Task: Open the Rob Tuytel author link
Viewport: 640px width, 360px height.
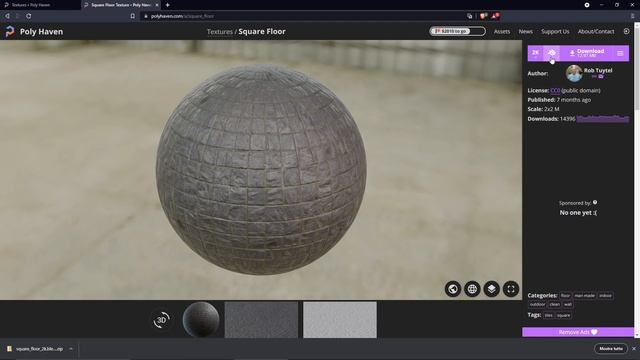Action: point(598,70)
